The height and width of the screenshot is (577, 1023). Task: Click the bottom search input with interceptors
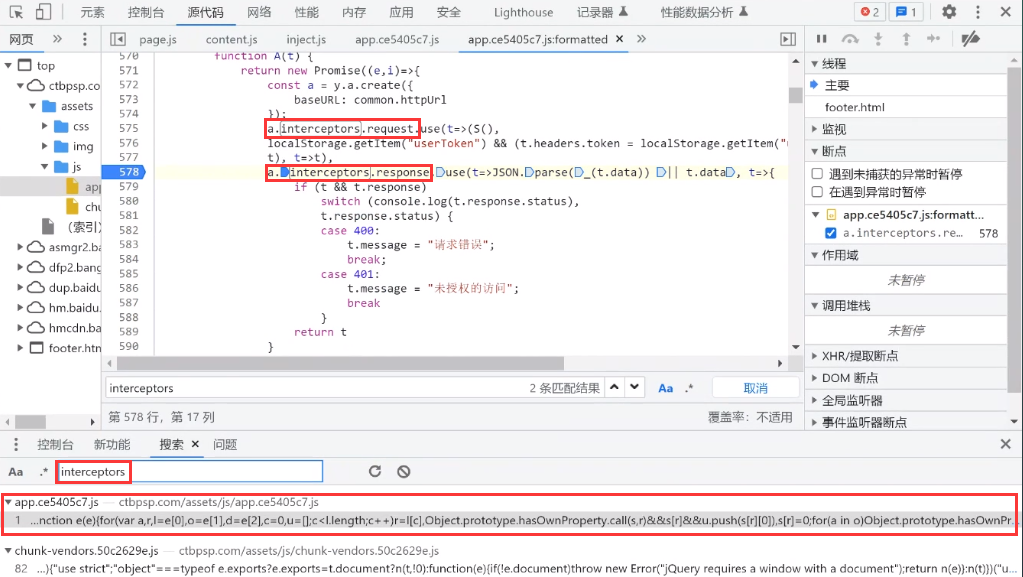coord(190,471)
